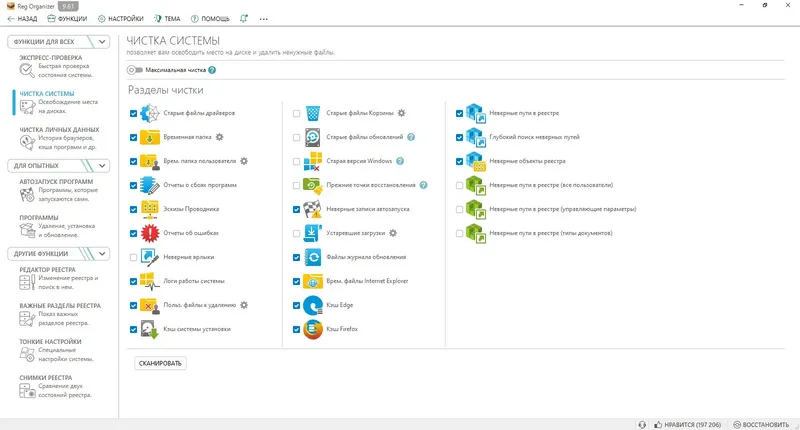Open Чистка личных данных in sidebar
Image resolution: width=800 pixels, height=430 pixels.
59,138
